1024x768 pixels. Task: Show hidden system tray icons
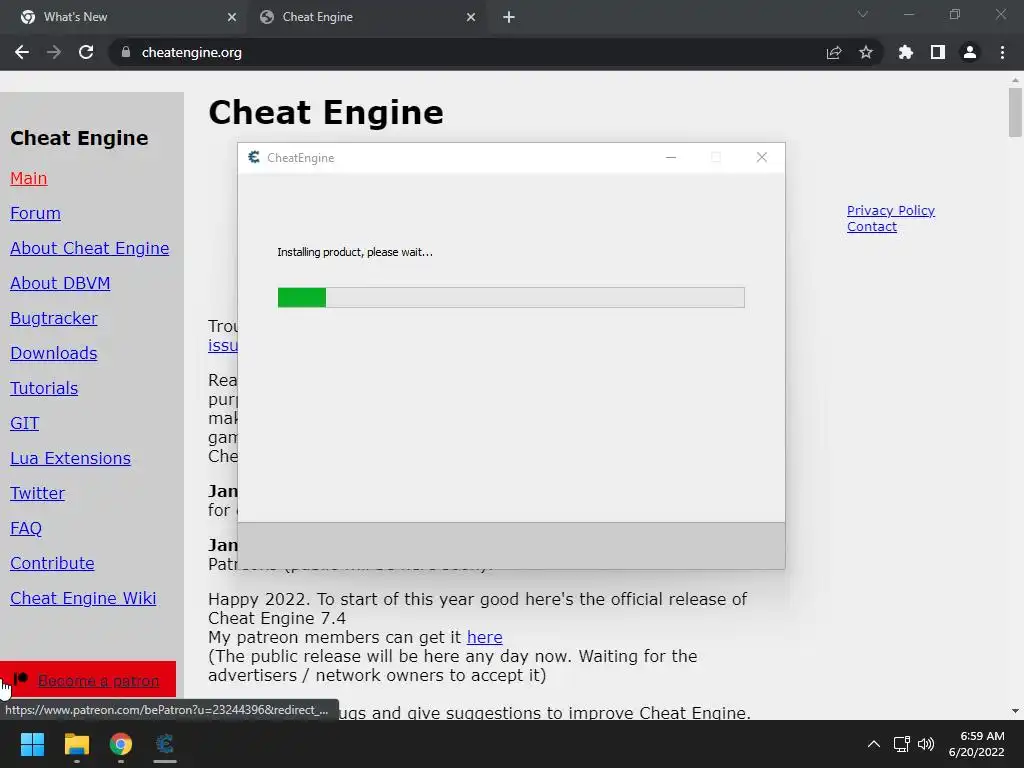pos(874,744)
